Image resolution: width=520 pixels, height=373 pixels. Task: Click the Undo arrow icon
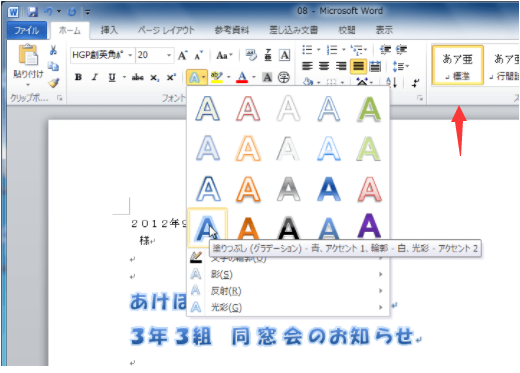(x=48, y=12)
